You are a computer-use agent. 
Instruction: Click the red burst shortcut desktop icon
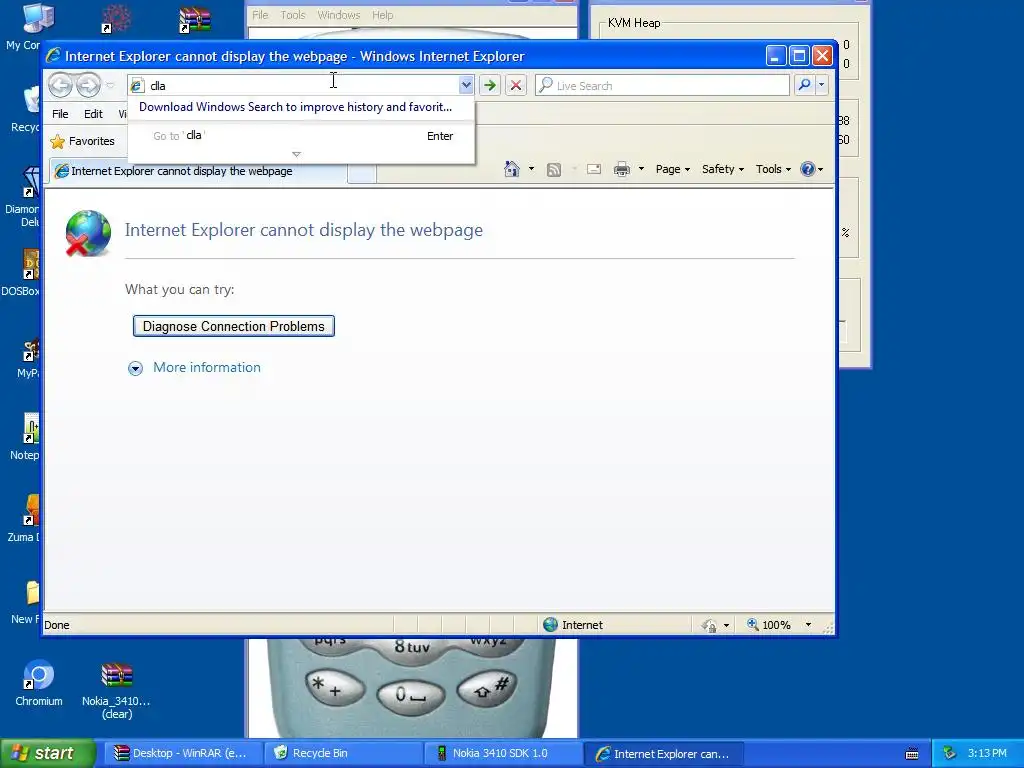pos(116,19)
